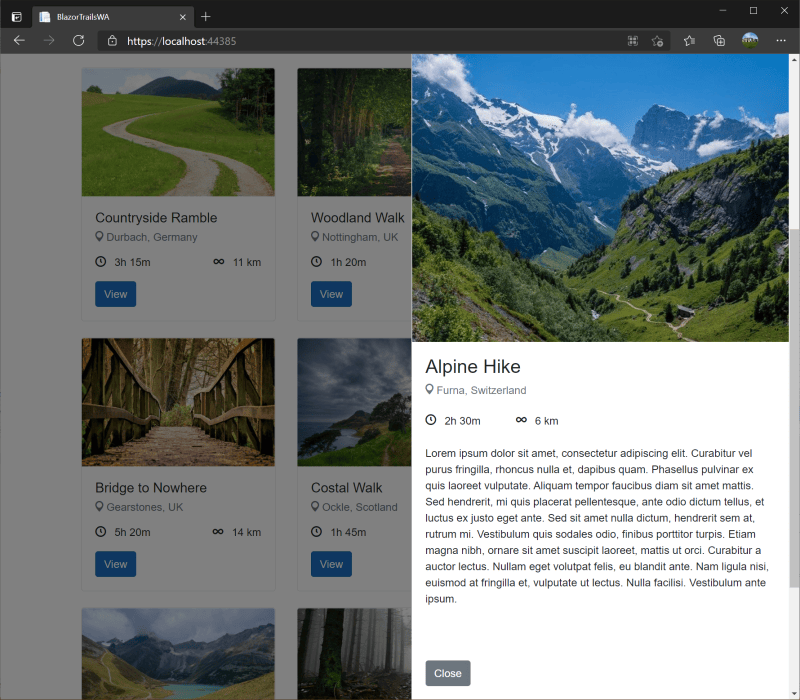Click the Lorem ipsum description paragraph
This screenshot has height=700, width=800.
coord(597,526)
